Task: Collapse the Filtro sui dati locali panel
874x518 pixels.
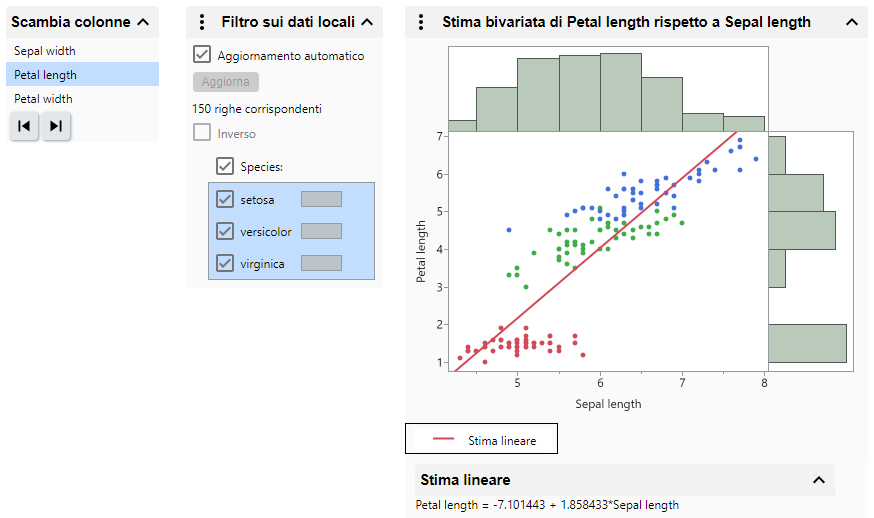Action: [x=366, y=21]
